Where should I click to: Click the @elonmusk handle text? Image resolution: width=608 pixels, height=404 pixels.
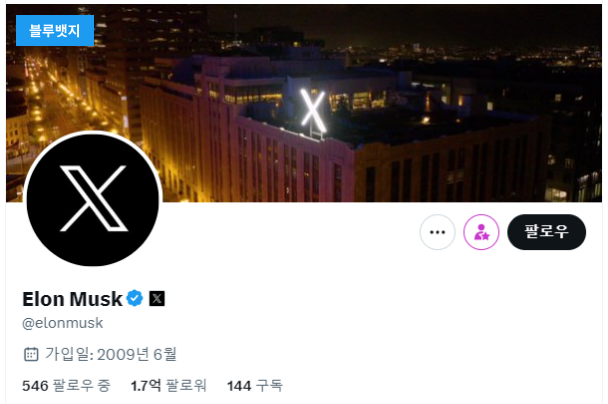click(63, 323)
